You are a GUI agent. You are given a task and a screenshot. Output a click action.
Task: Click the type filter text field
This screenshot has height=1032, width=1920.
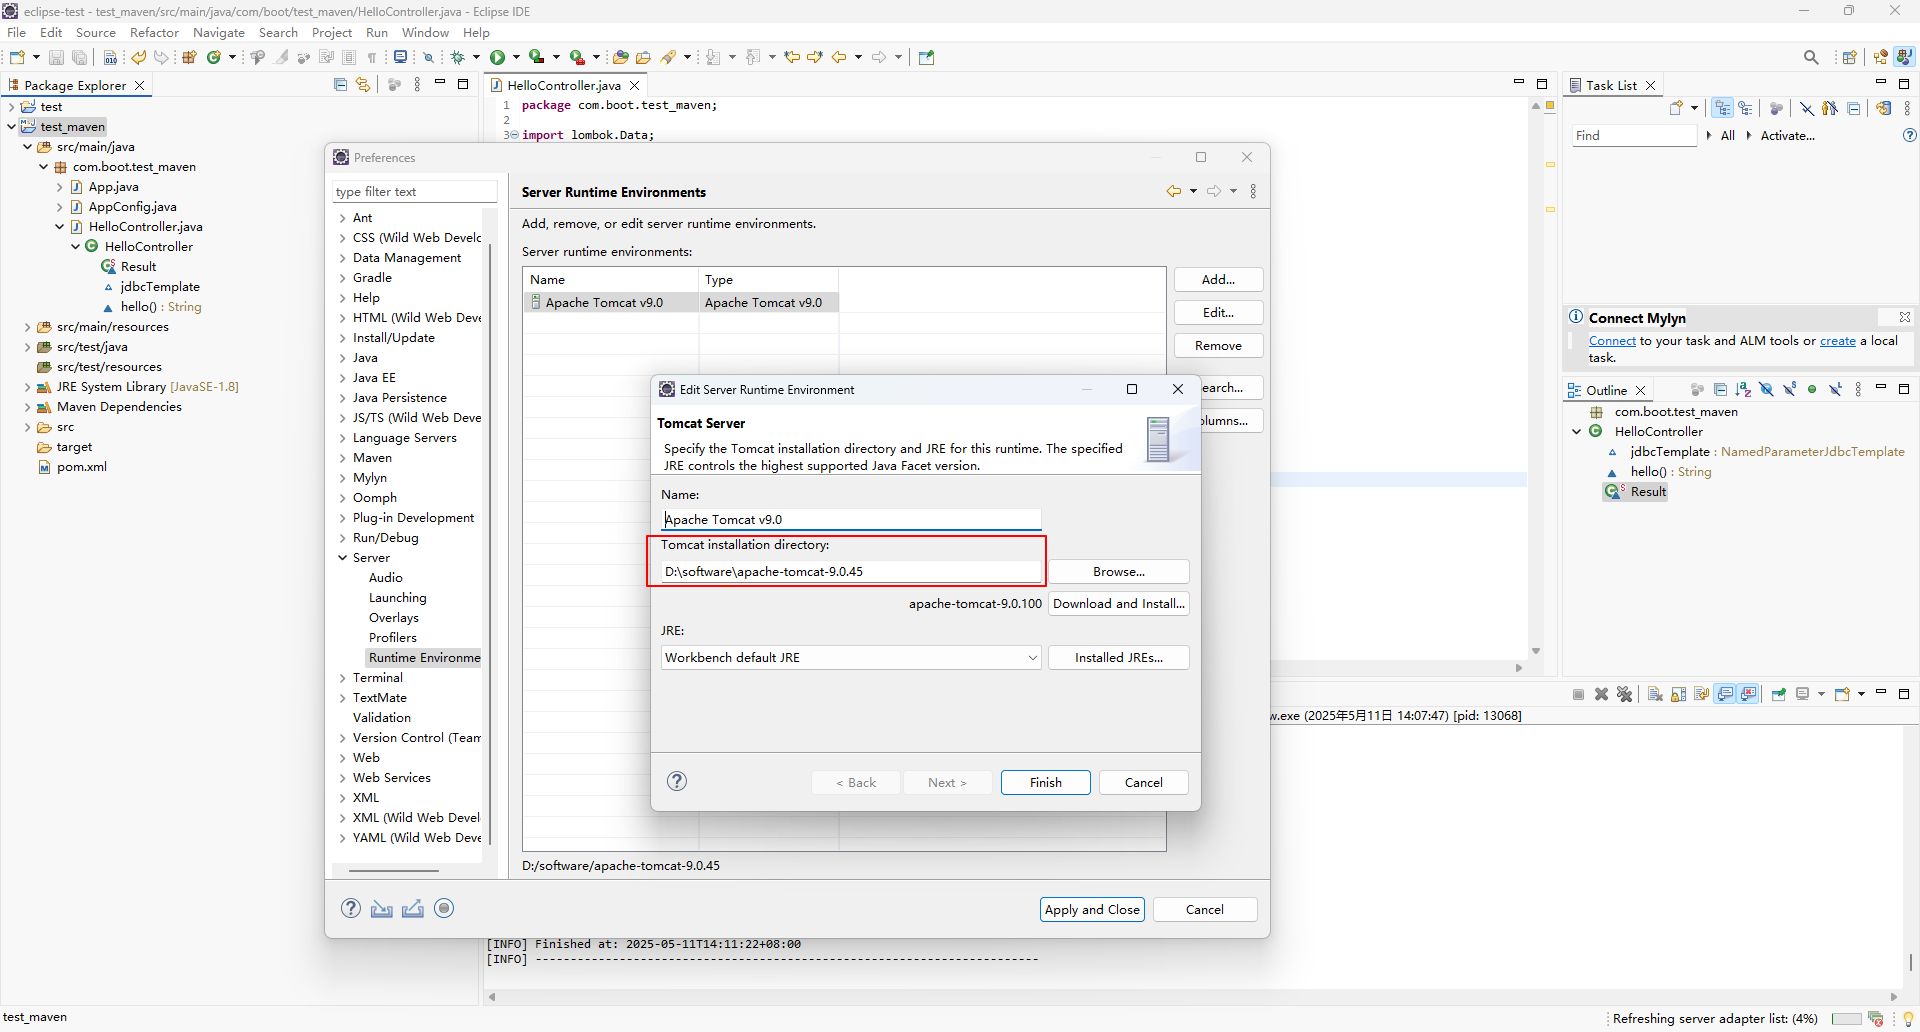[414, 191]
